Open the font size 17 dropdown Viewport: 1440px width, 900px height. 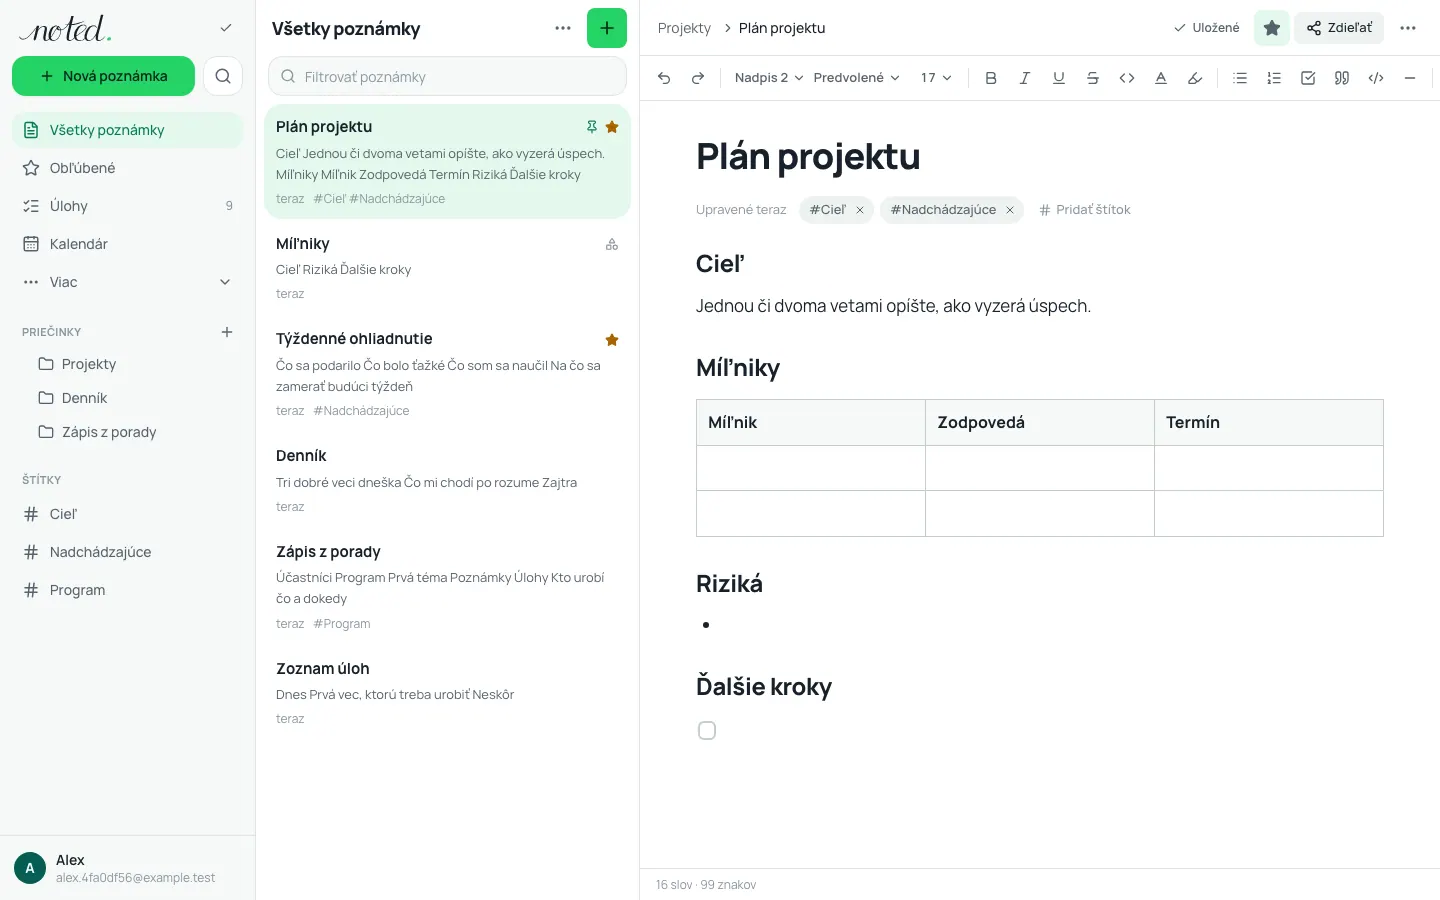(936, 78)
